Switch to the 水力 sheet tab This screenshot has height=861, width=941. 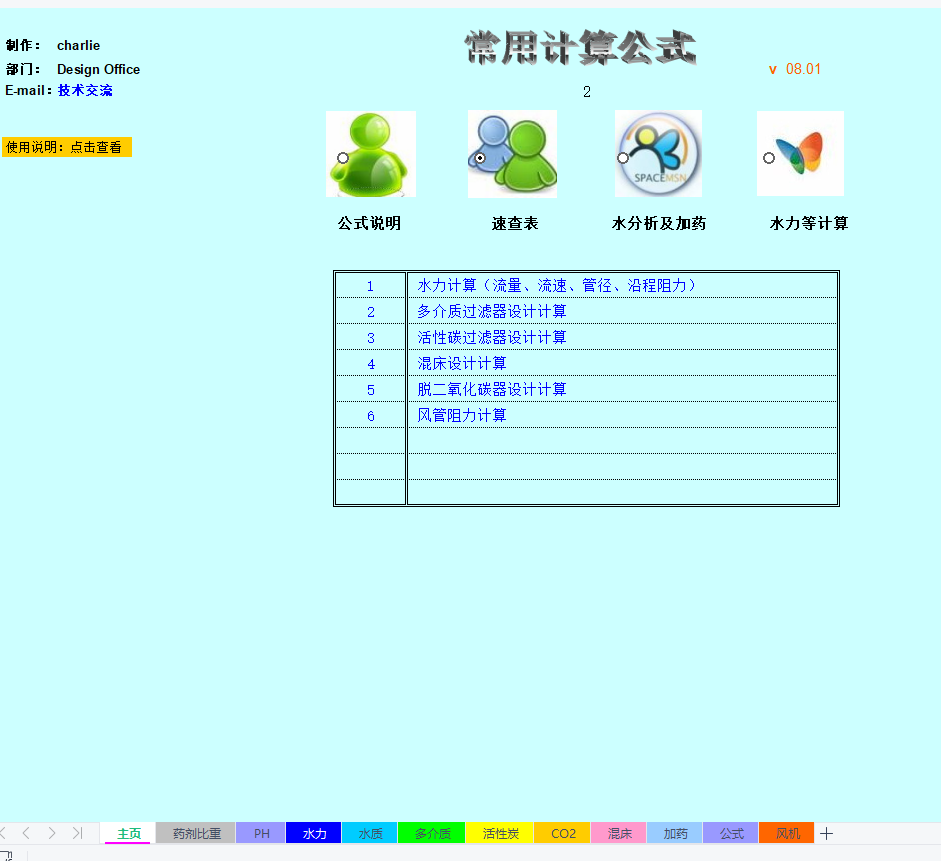point(314,833)
